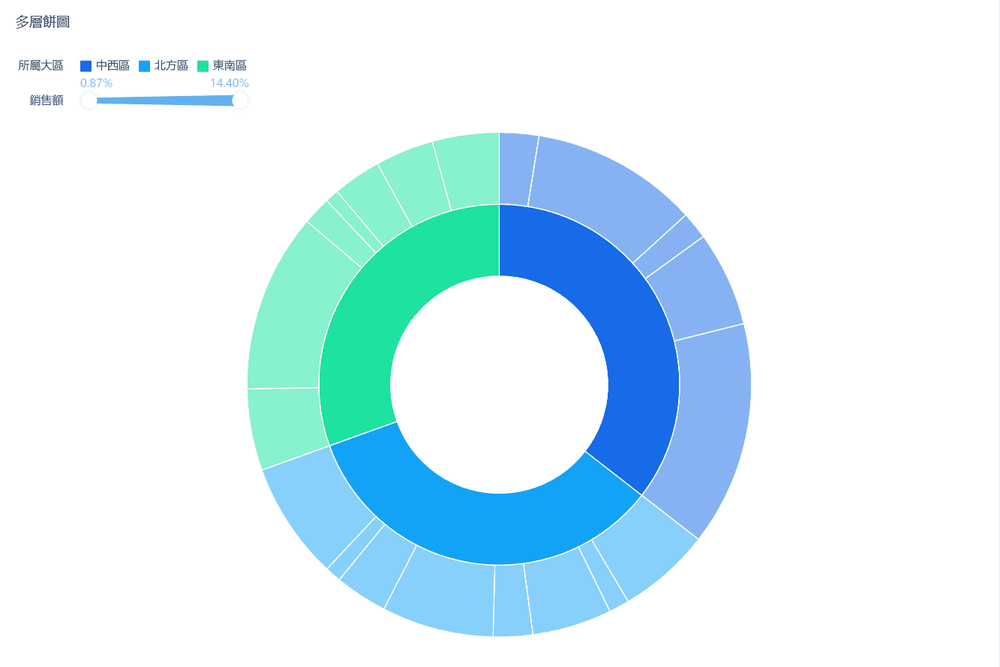Click the 14.40% maximum value label
The height and width of the screenshot is (667, 1000).
pos(230,83)
